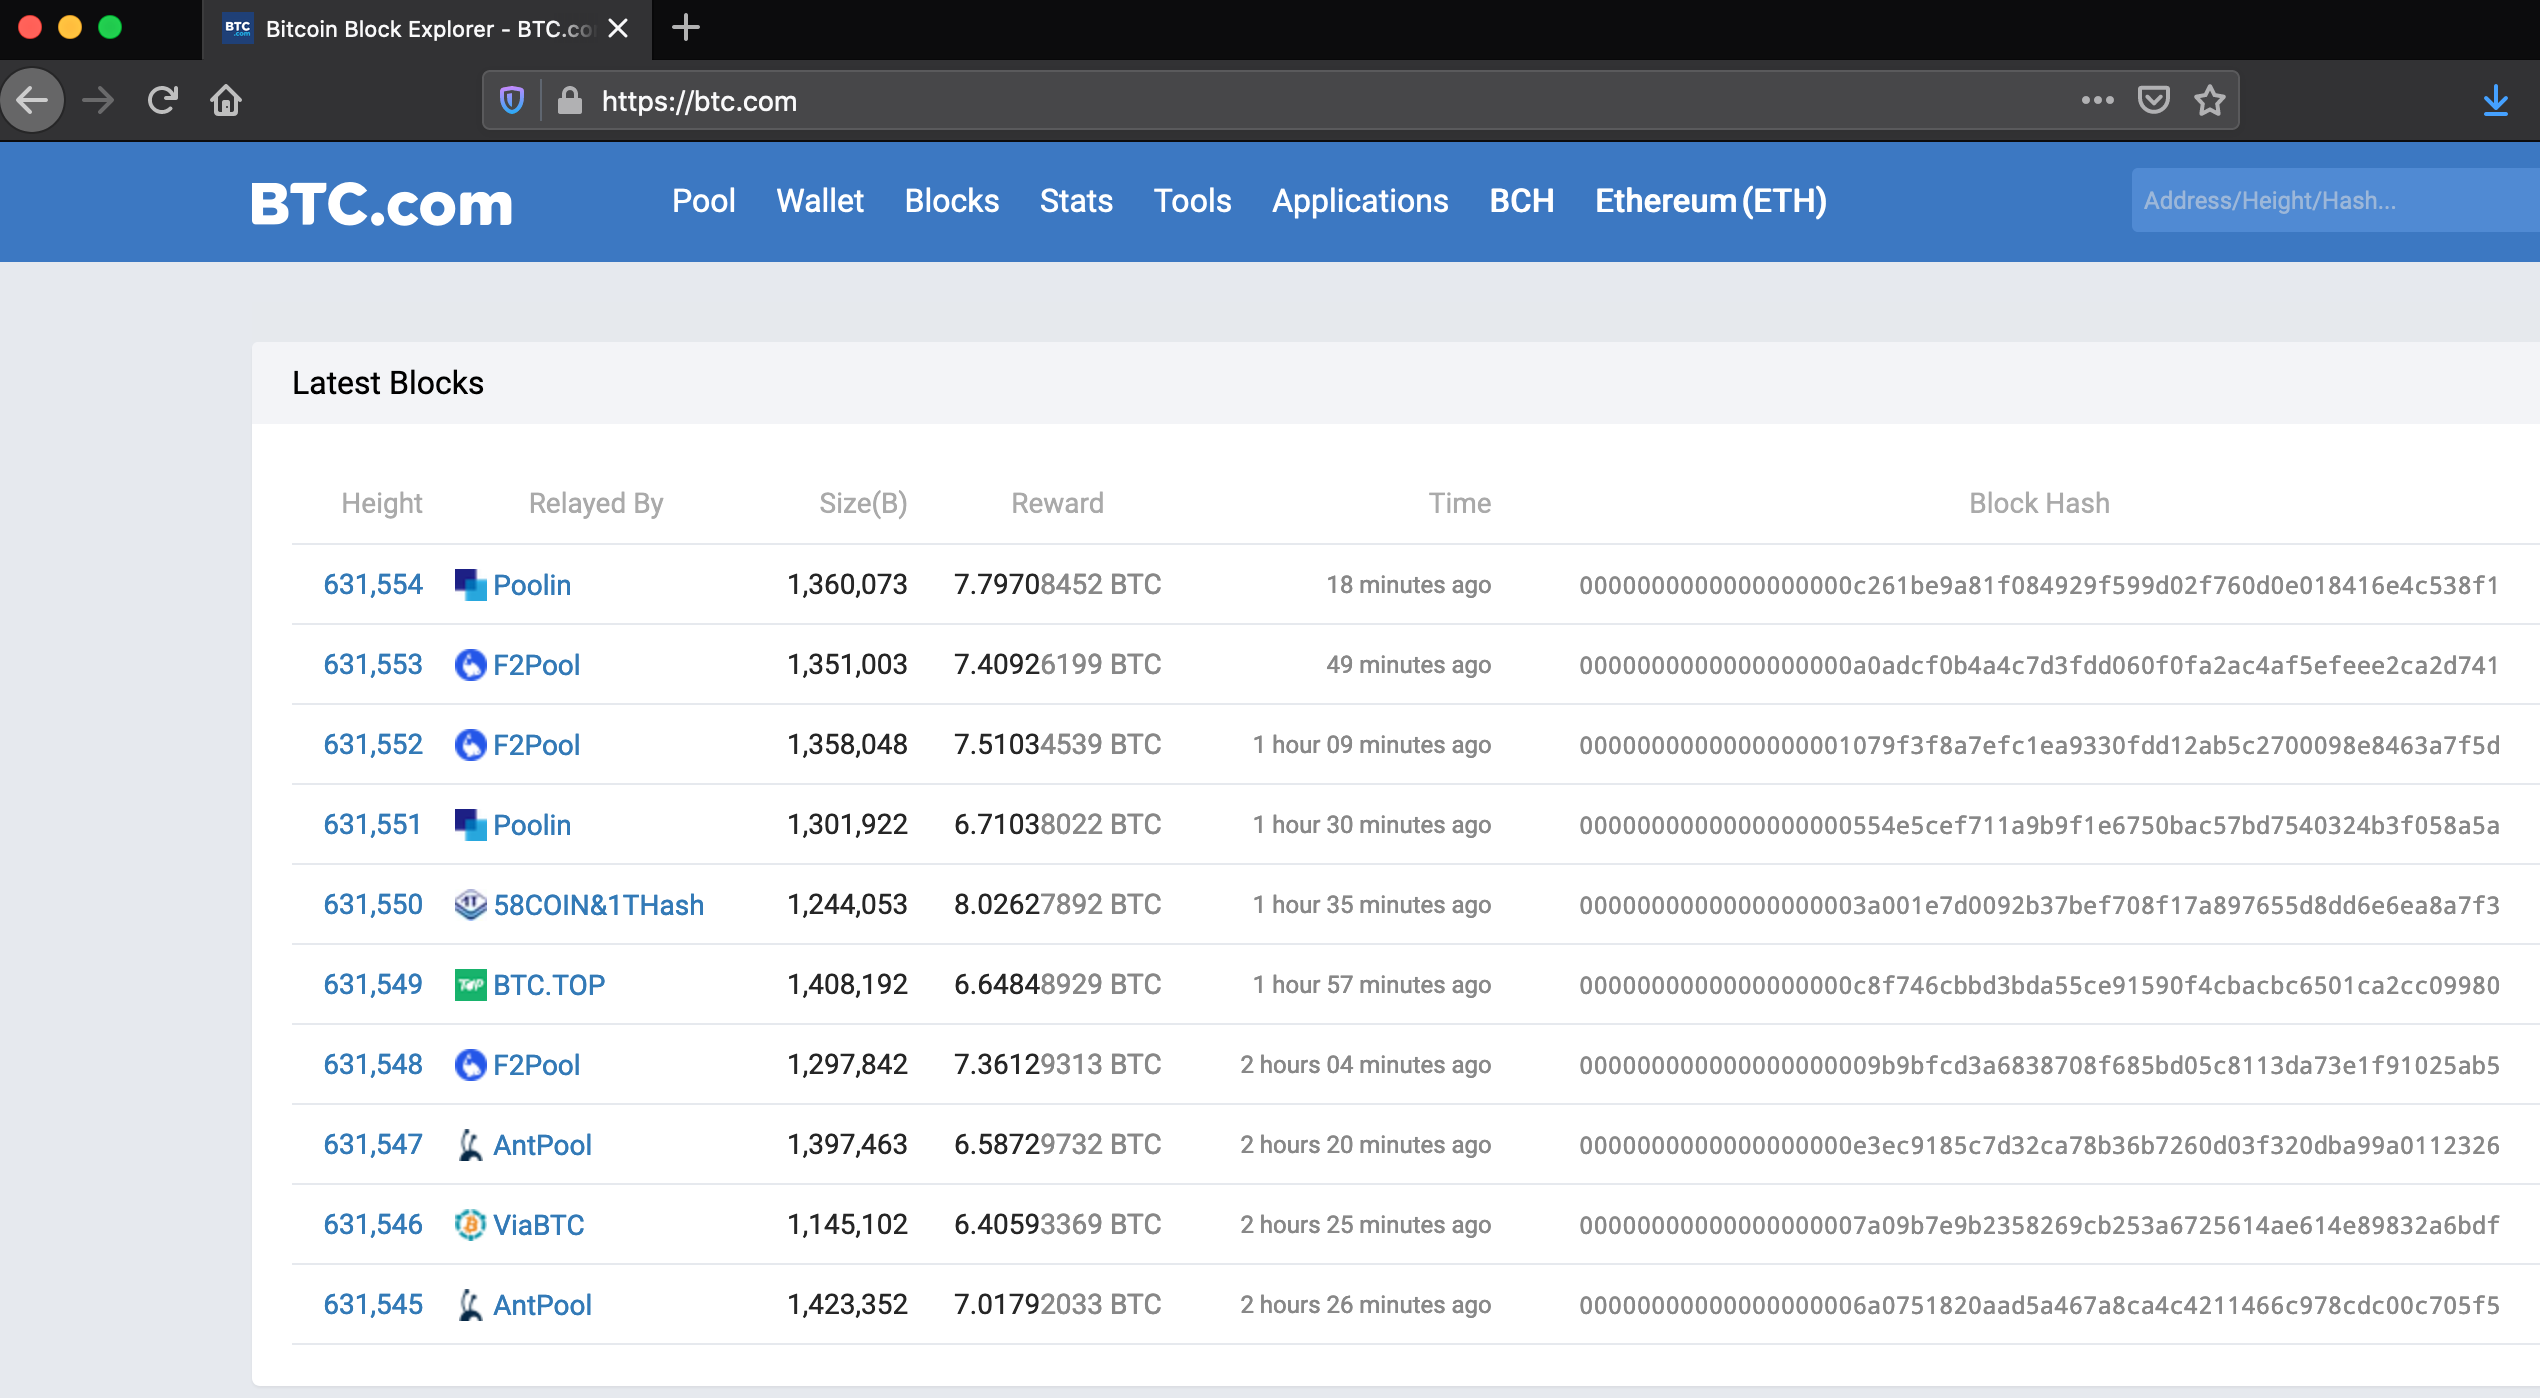Open block height 631,554

[373, 585]
